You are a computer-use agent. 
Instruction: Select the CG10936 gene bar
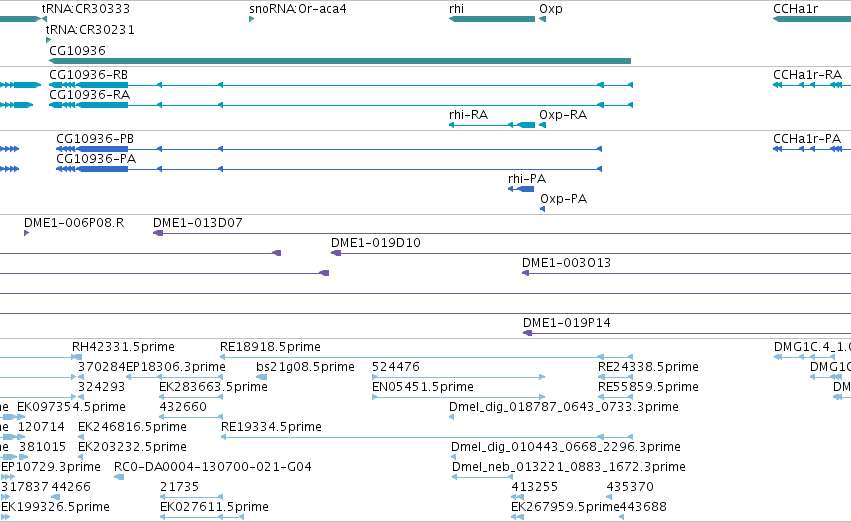[x=340, y=61]
